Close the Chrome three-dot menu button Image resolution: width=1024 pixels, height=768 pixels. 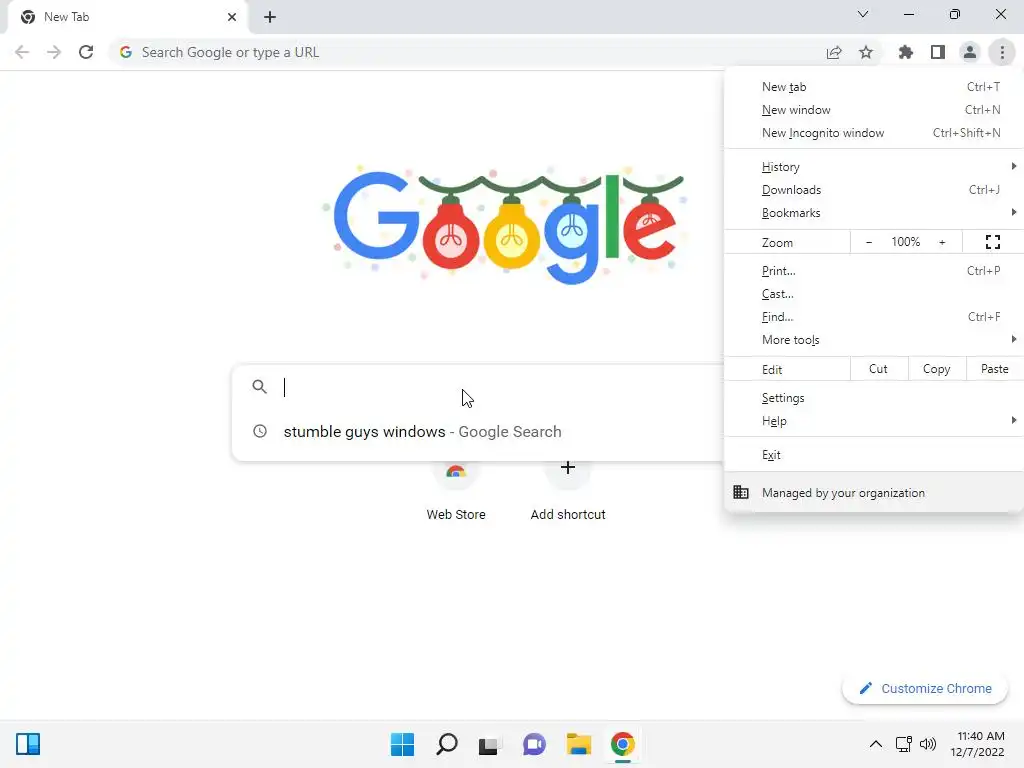(x=1002, y=52)
